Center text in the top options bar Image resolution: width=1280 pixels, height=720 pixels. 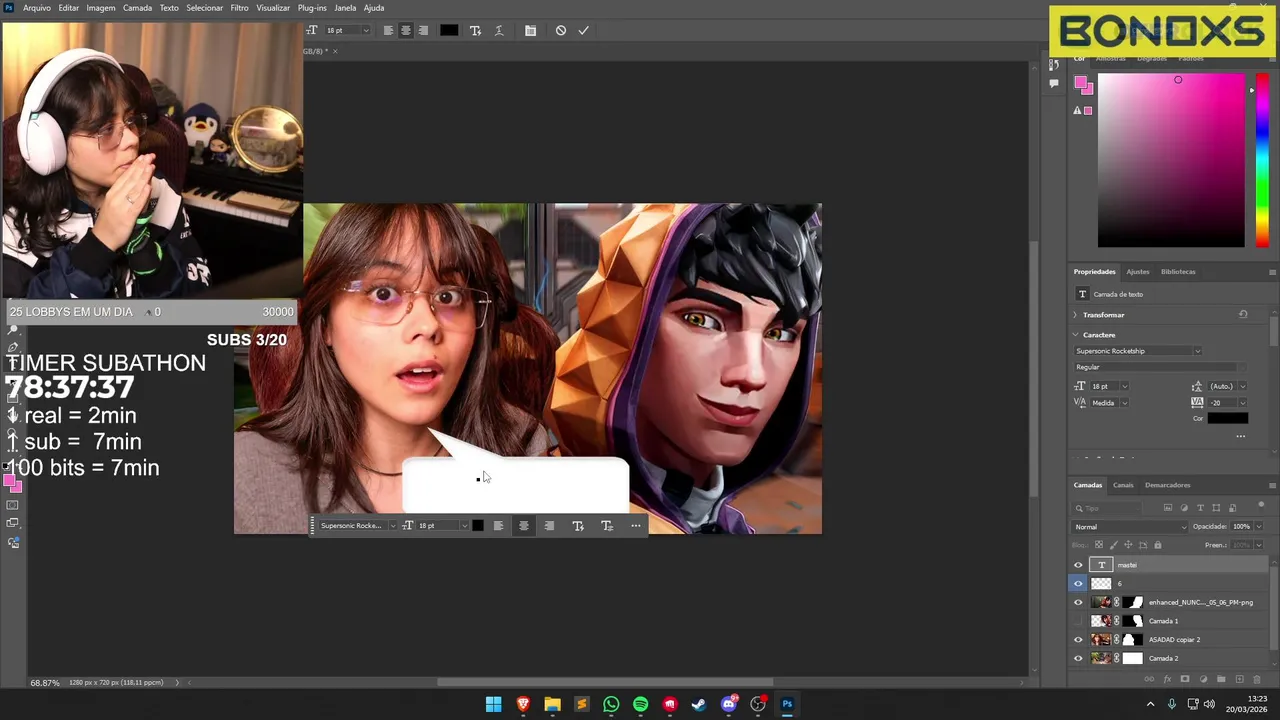(405, 30)
